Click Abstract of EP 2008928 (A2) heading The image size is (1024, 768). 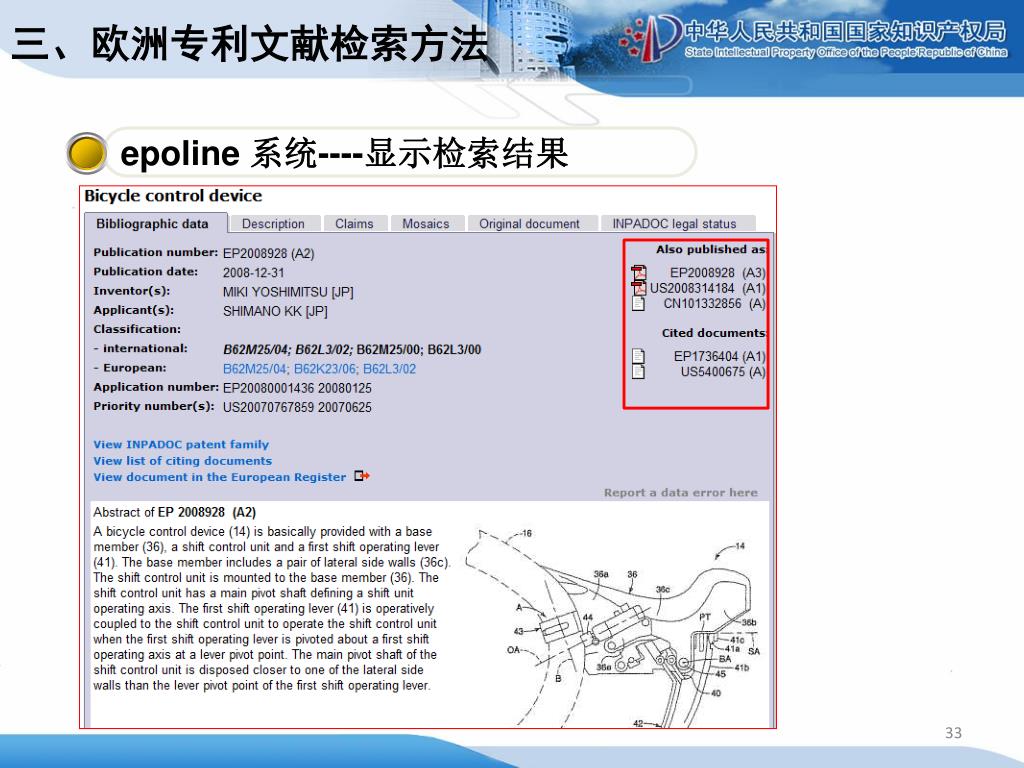click(x=174, y=512)
